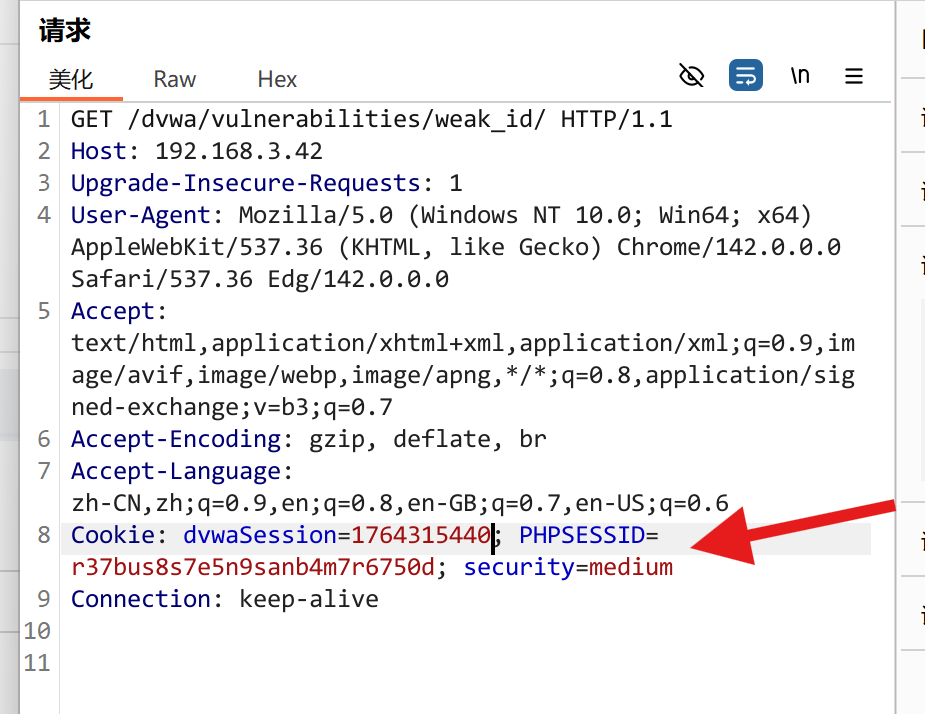Screen dimensions: 925x714
Task: Click the Accept-Language header name
Action: pyautogui.click(x=176, y=471)
